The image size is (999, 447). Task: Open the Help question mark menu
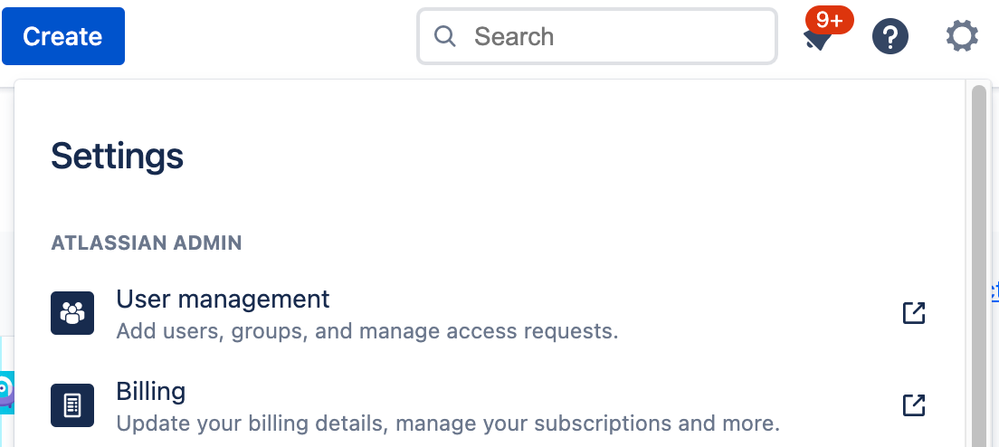click(x=890, y=36)
